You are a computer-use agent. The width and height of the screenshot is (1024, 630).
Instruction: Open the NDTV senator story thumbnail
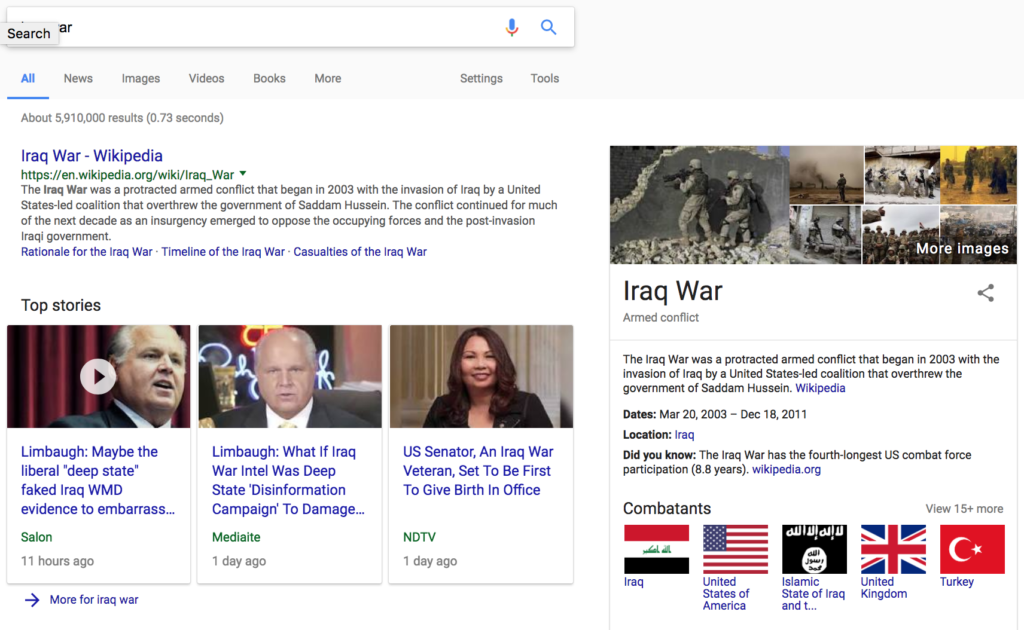coord(481,377)
